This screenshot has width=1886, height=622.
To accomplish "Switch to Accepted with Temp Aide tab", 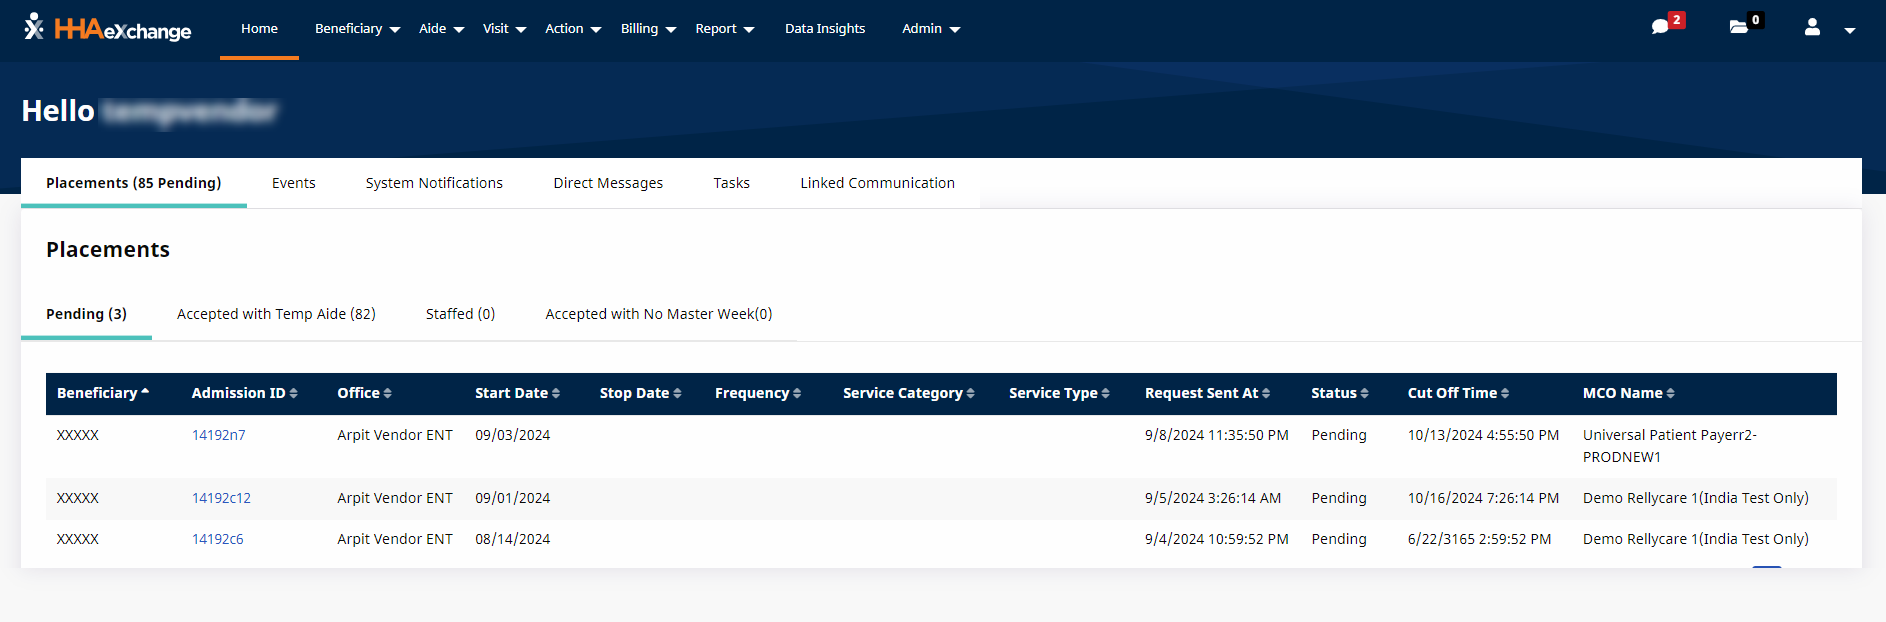I will click(276, 314).
